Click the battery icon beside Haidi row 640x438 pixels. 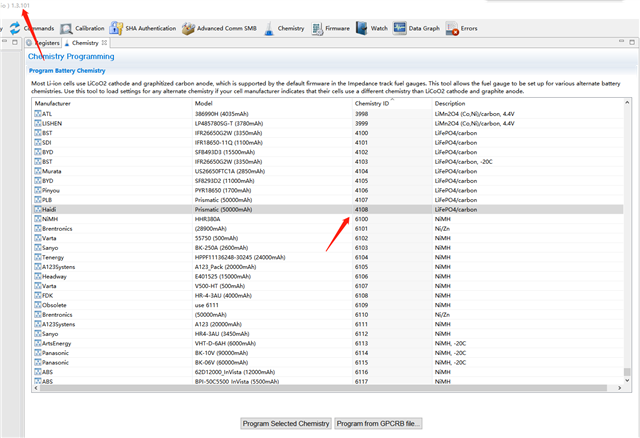(38, 209)
